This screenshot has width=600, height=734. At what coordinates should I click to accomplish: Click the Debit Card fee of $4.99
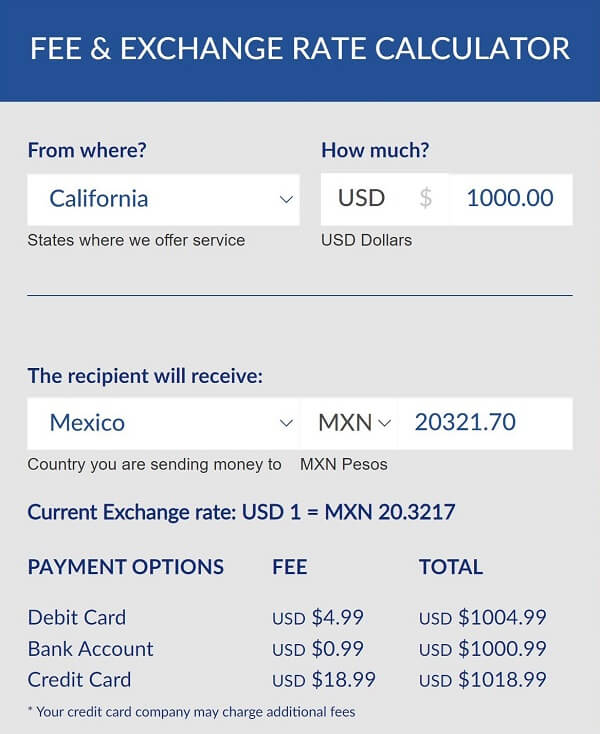point(321,618)
